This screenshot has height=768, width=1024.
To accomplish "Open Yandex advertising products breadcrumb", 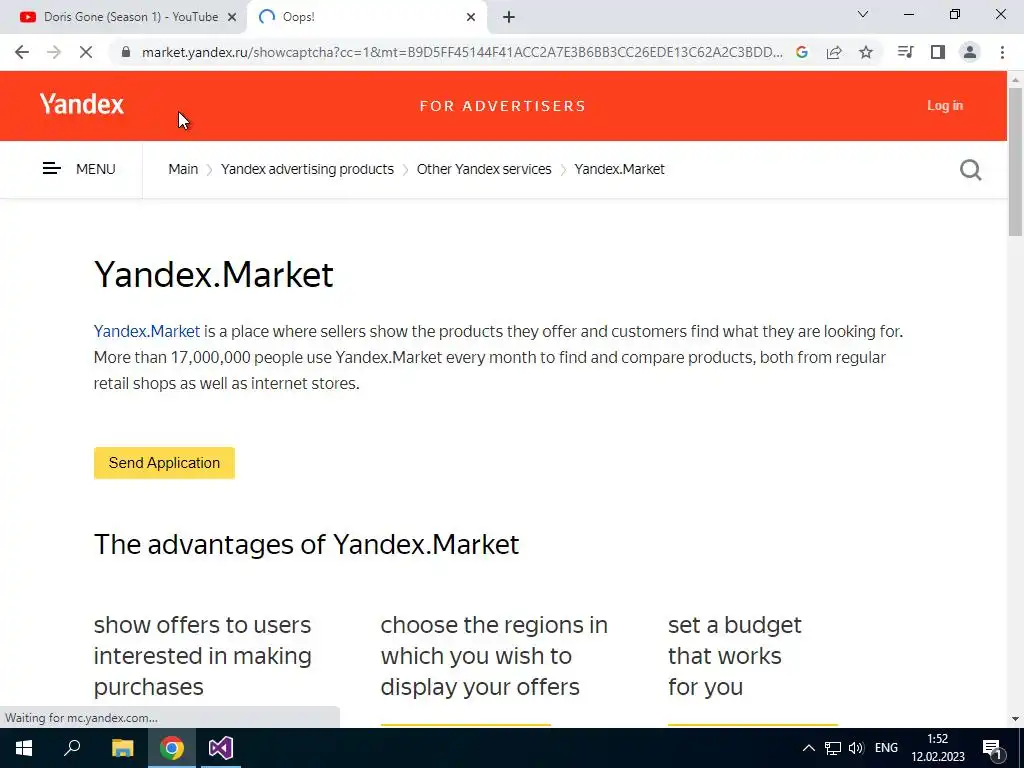I will coord(307,169).
